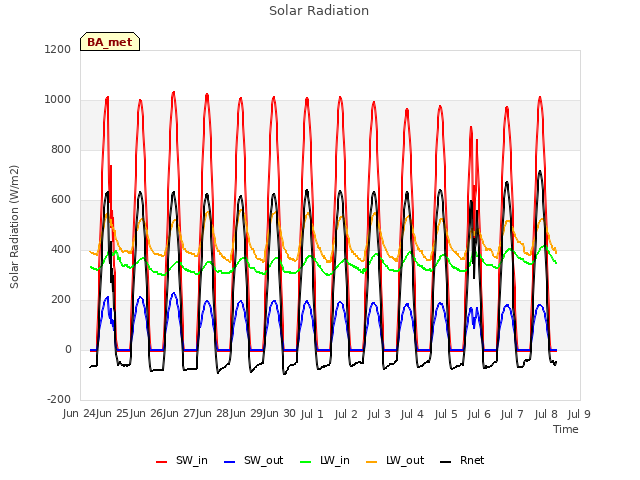Click the Jul 4 x-axis tick label
Viewport: 640px width, 480px height.
(412, 414)
